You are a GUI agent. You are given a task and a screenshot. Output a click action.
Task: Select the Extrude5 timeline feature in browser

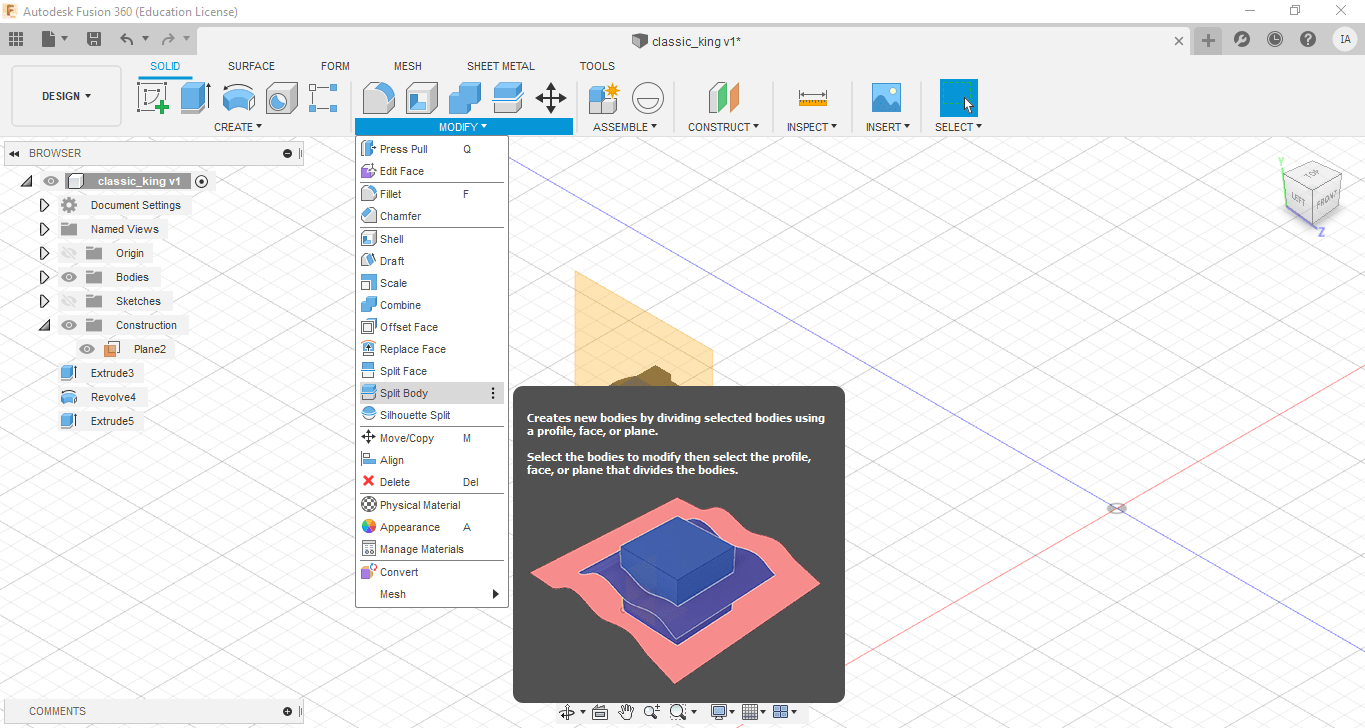pyautogui.click(x=101, y=421)
